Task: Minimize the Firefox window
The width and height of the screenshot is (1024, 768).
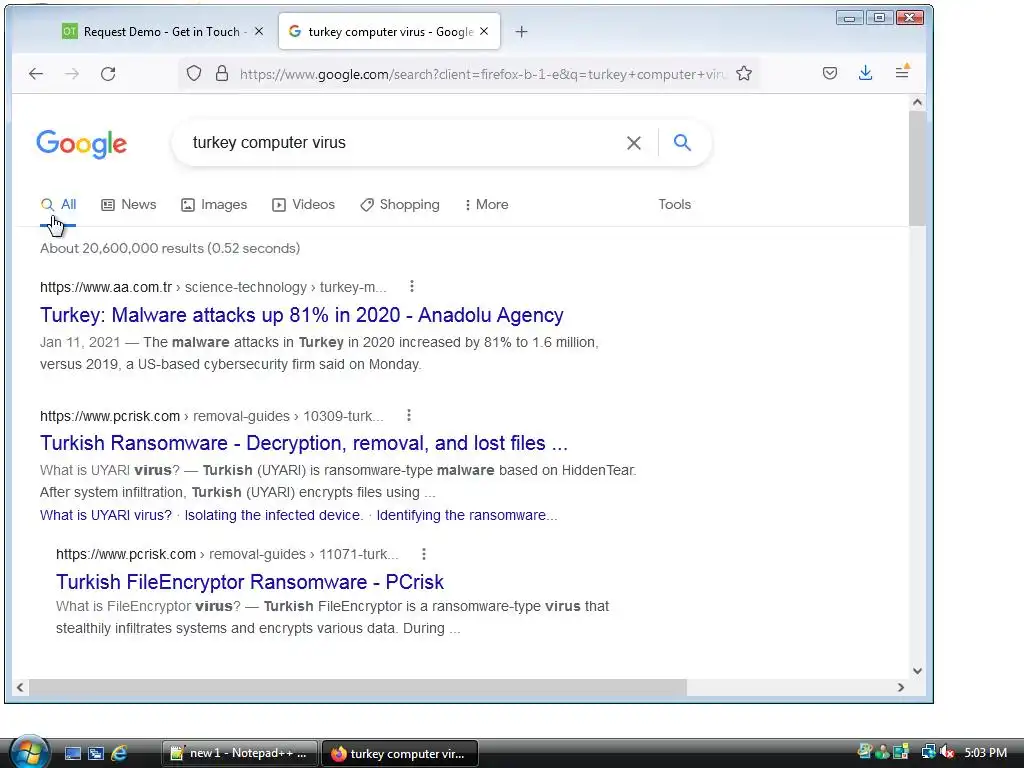Action: pos(849,18)
